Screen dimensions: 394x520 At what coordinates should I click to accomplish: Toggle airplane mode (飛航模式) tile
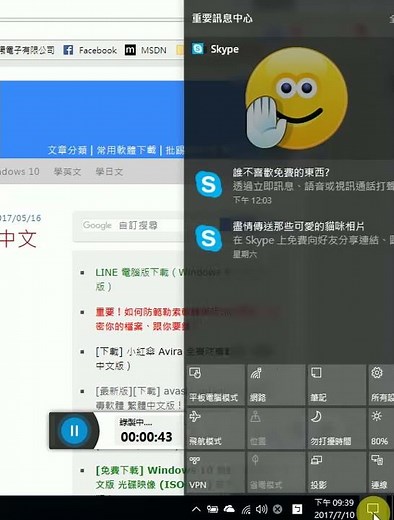click(x=215, y=428)
